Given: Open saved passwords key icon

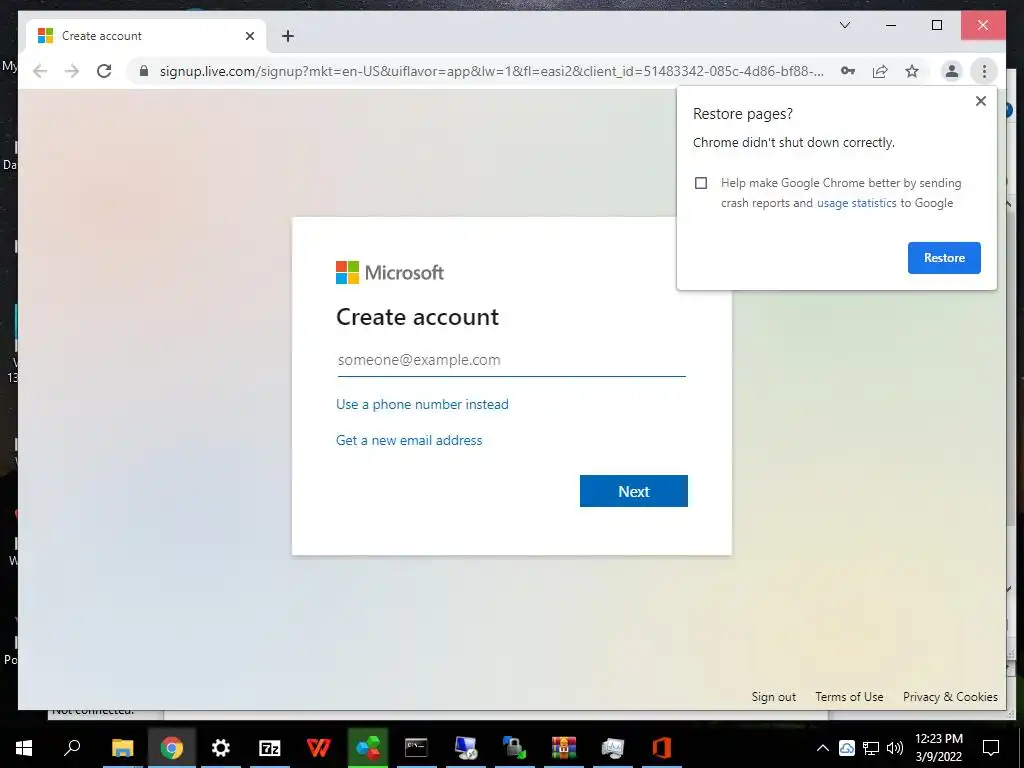Looking at the screenshot, I should 848,71.
